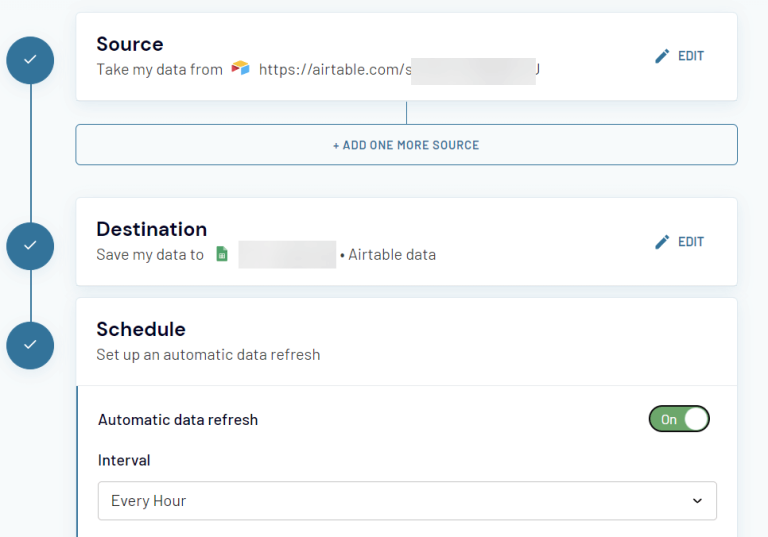This screenshot has height=537, width=768.
Task: Click the Source step checkmark circle
Action: click(x=30, y=60)
